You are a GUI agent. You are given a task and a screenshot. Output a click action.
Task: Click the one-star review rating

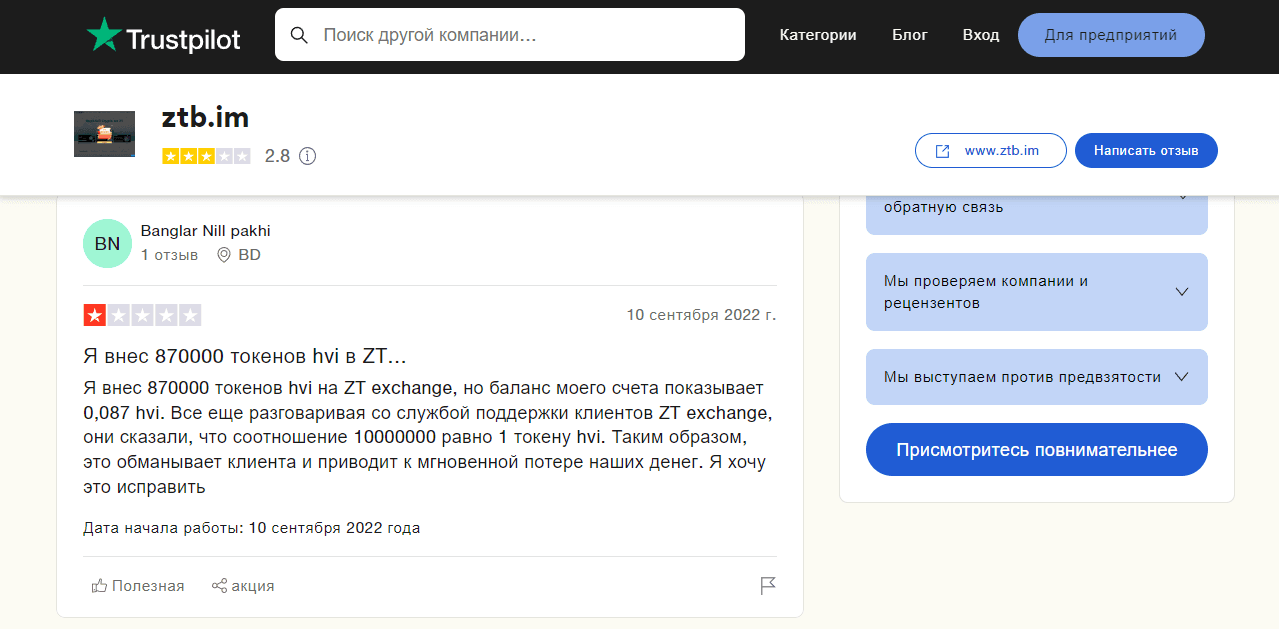(x=142, y=315)
